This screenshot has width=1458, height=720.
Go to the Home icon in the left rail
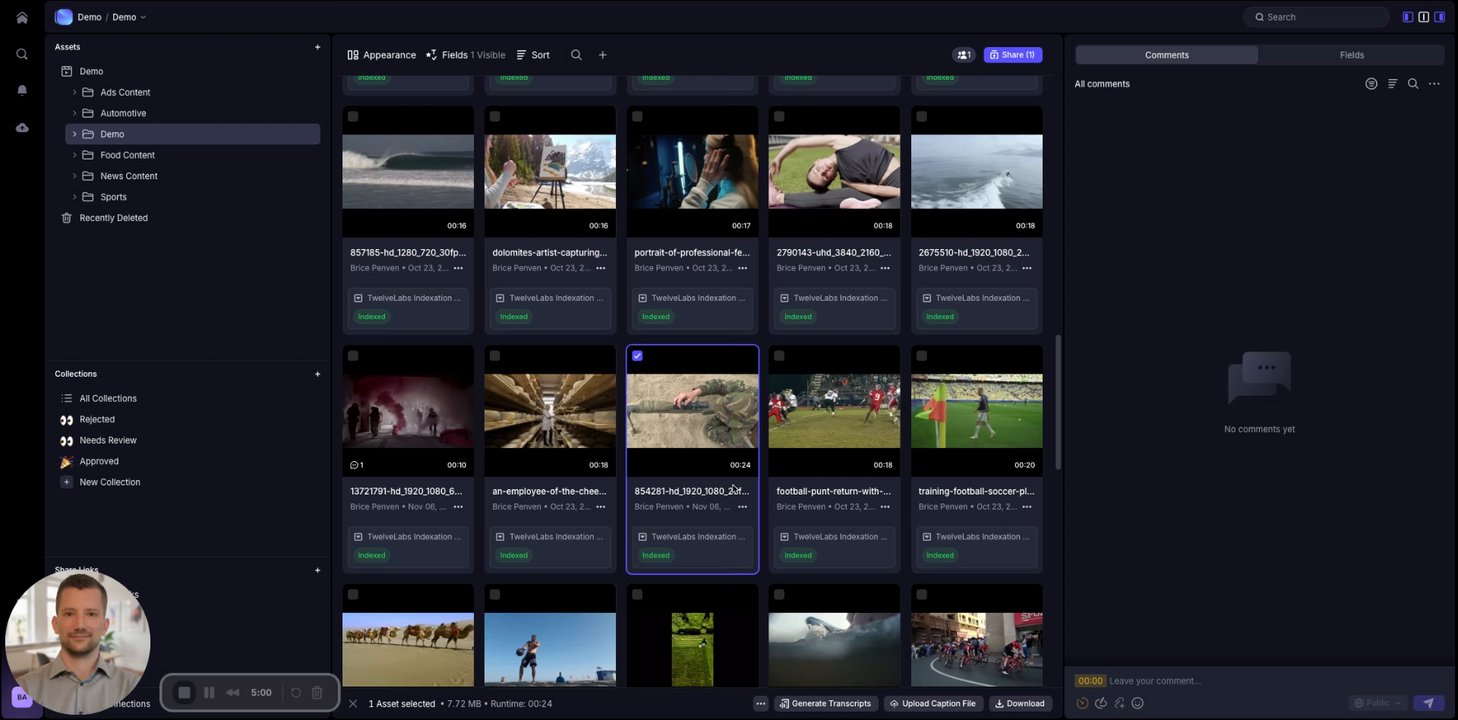pos(22,17)
